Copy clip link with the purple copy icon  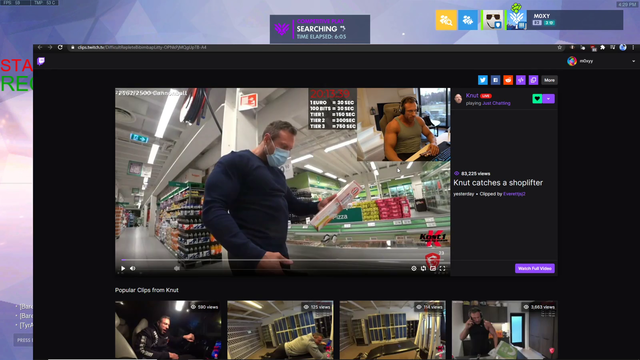pyautogui.click(x=533, y=80)
